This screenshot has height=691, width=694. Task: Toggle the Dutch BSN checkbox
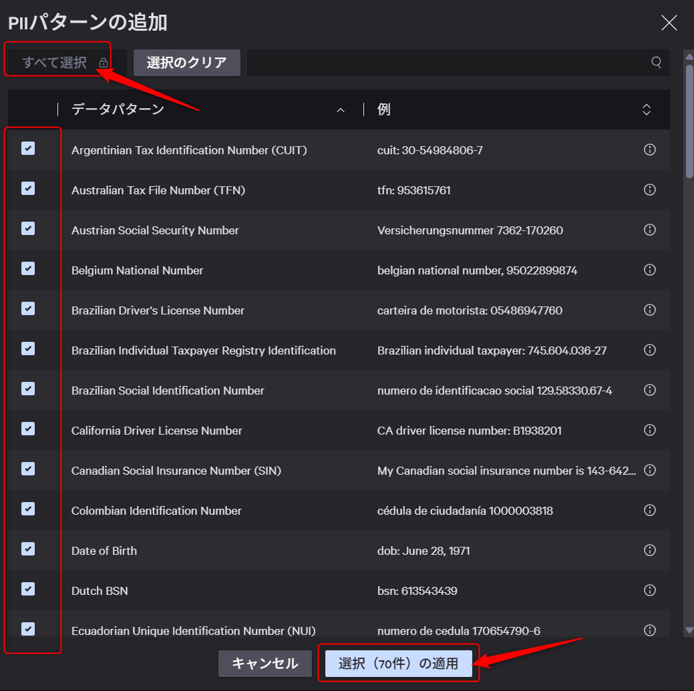click(28, 589)
